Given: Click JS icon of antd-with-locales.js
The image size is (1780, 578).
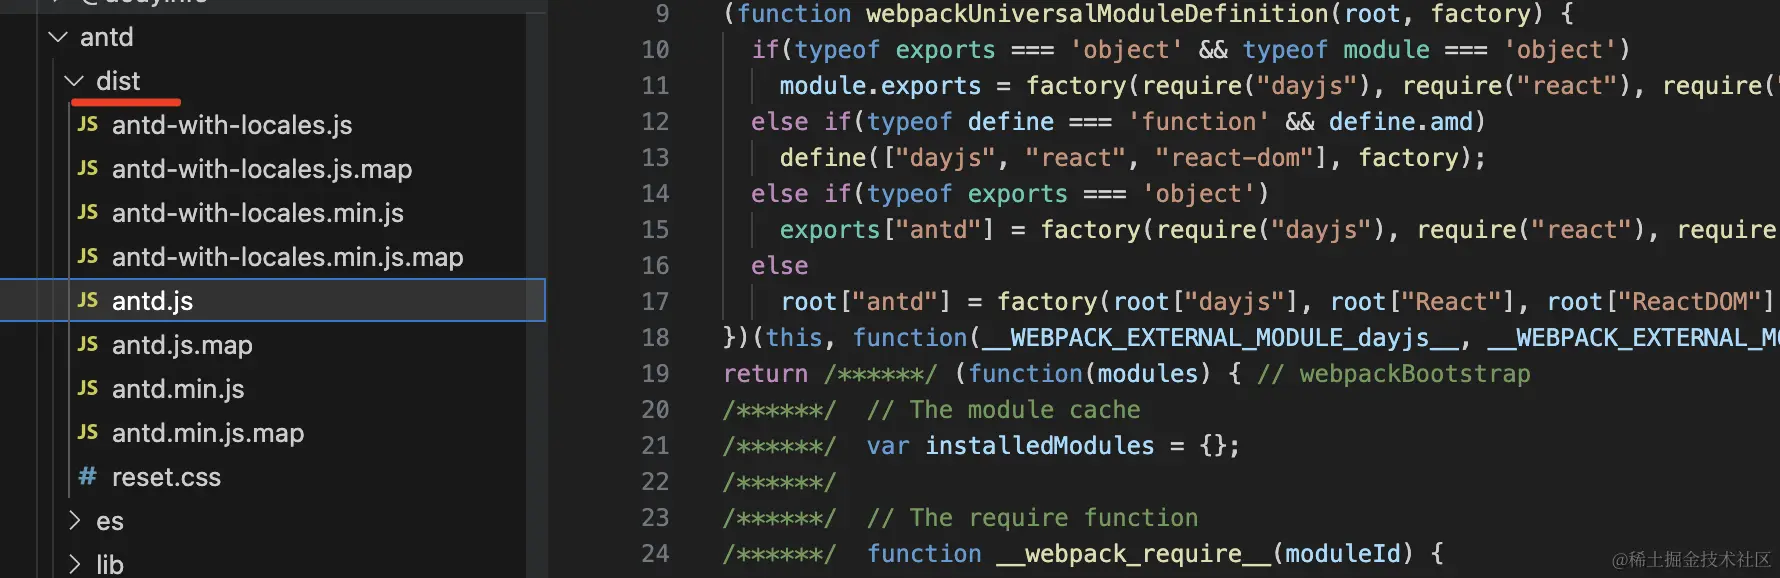Looking at the screenshot, I should pyautogui.click(x=88, y=124).
